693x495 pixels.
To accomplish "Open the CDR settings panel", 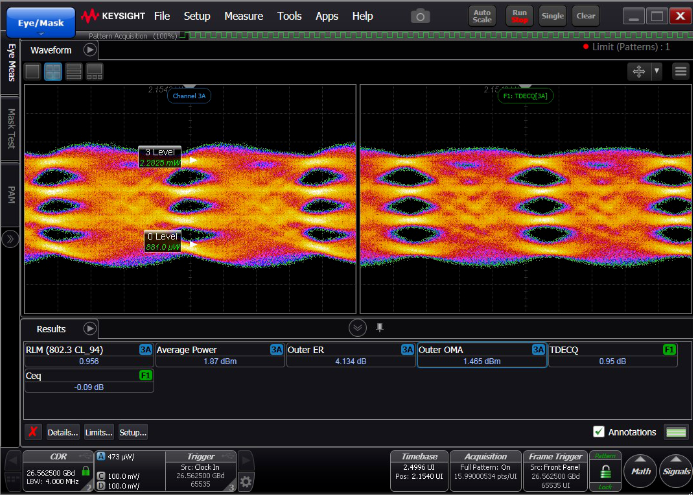I will (58, 471).
